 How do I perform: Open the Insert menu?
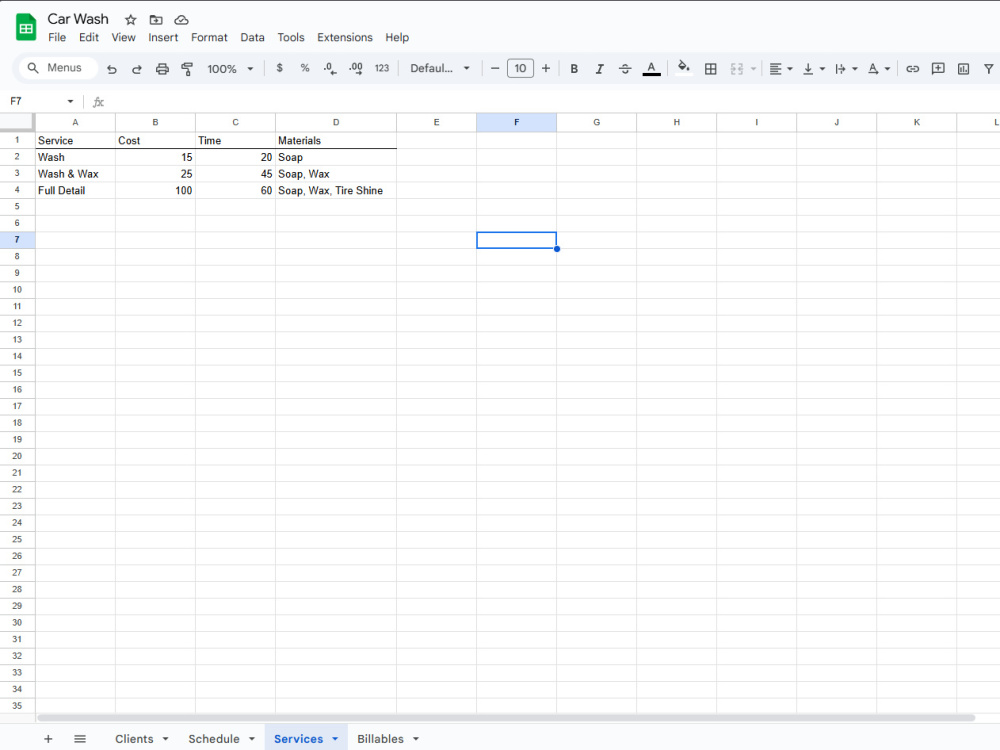[163, 38]
